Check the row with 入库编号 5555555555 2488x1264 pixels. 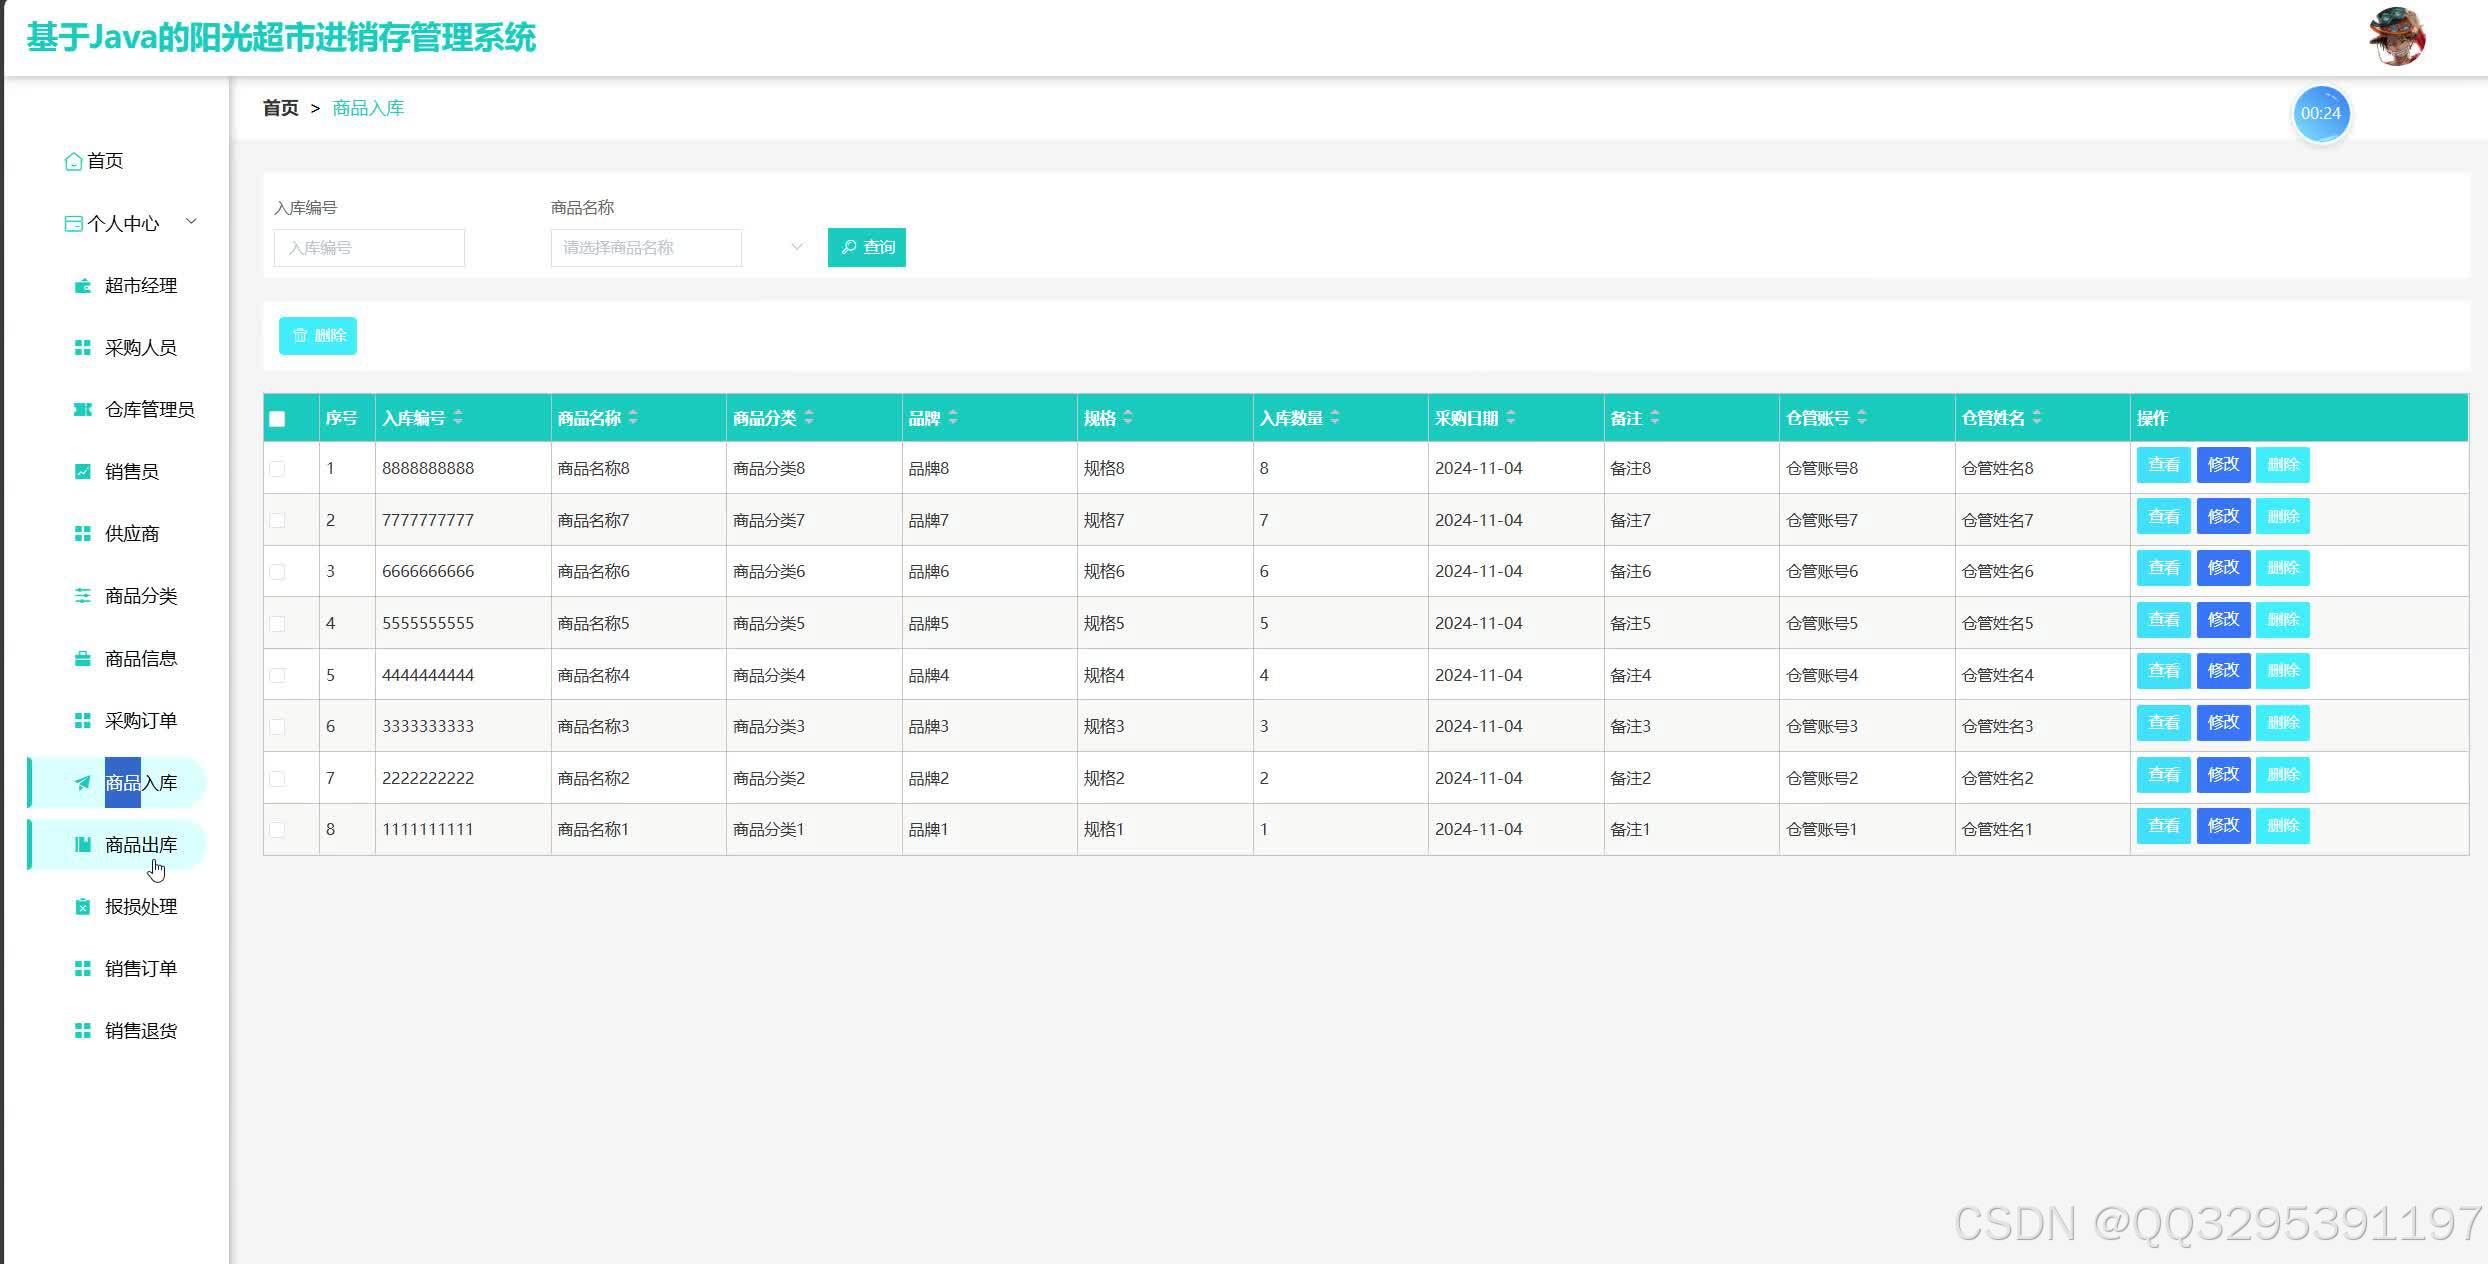277,624
